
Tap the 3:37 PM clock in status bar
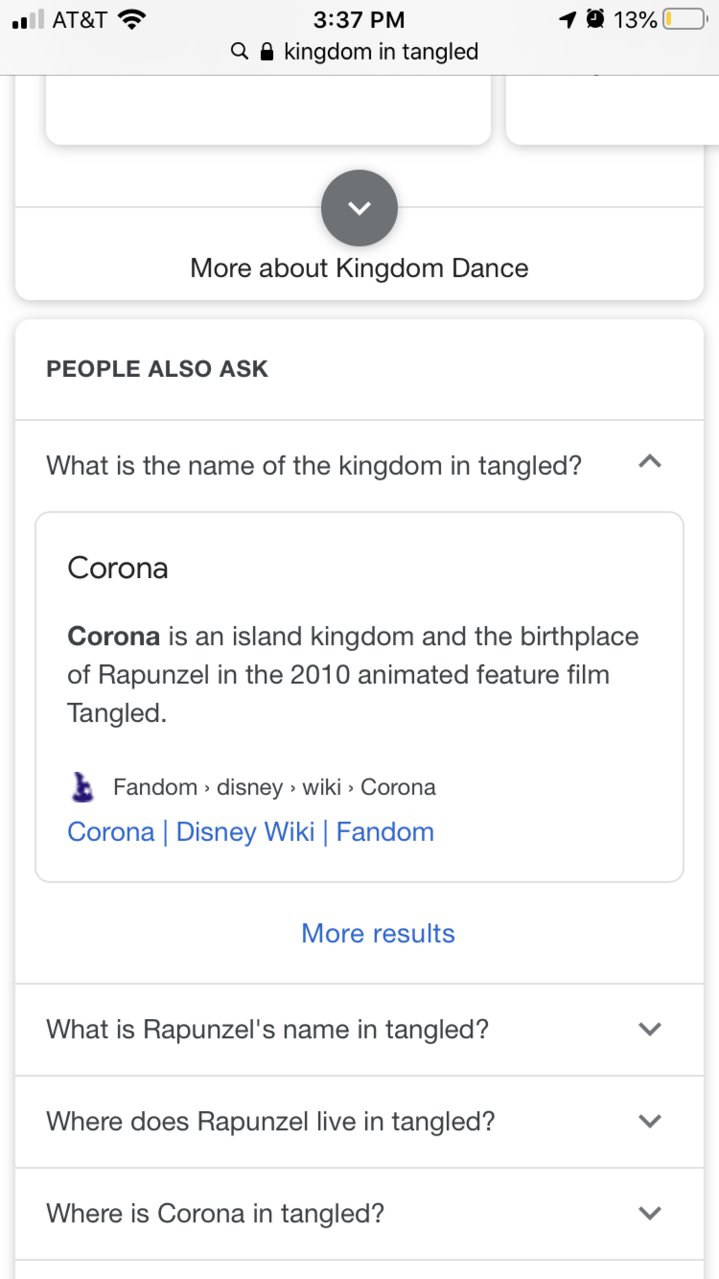(359, 19)
